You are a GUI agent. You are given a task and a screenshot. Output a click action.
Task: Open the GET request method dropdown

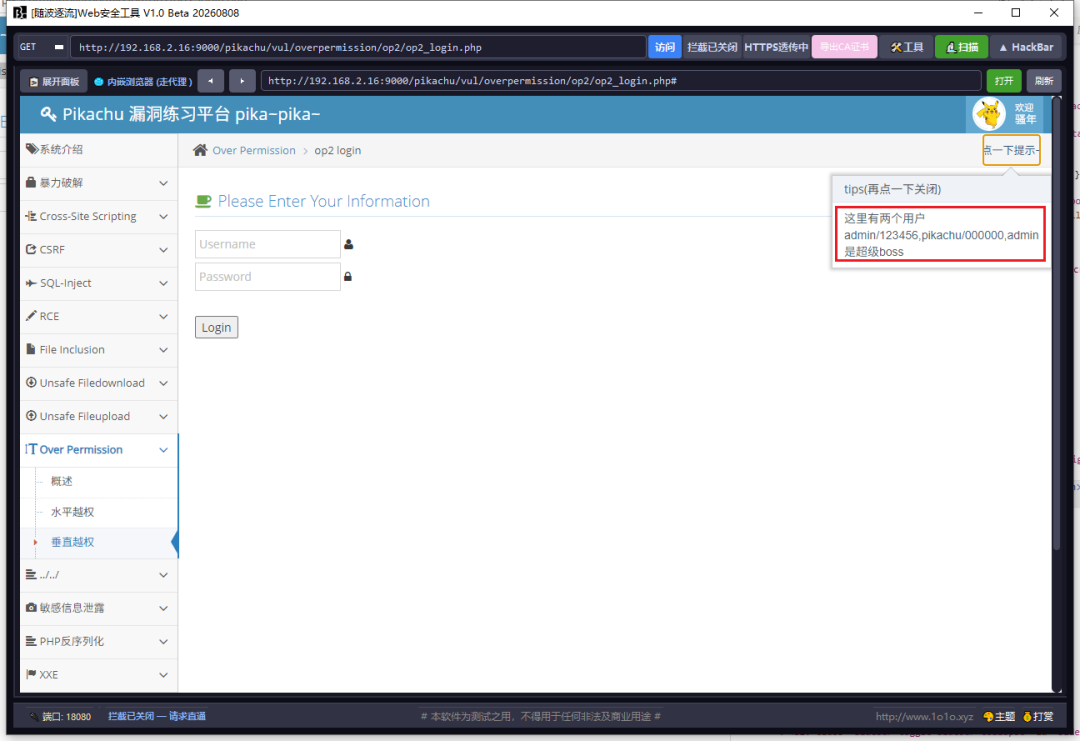41,47
